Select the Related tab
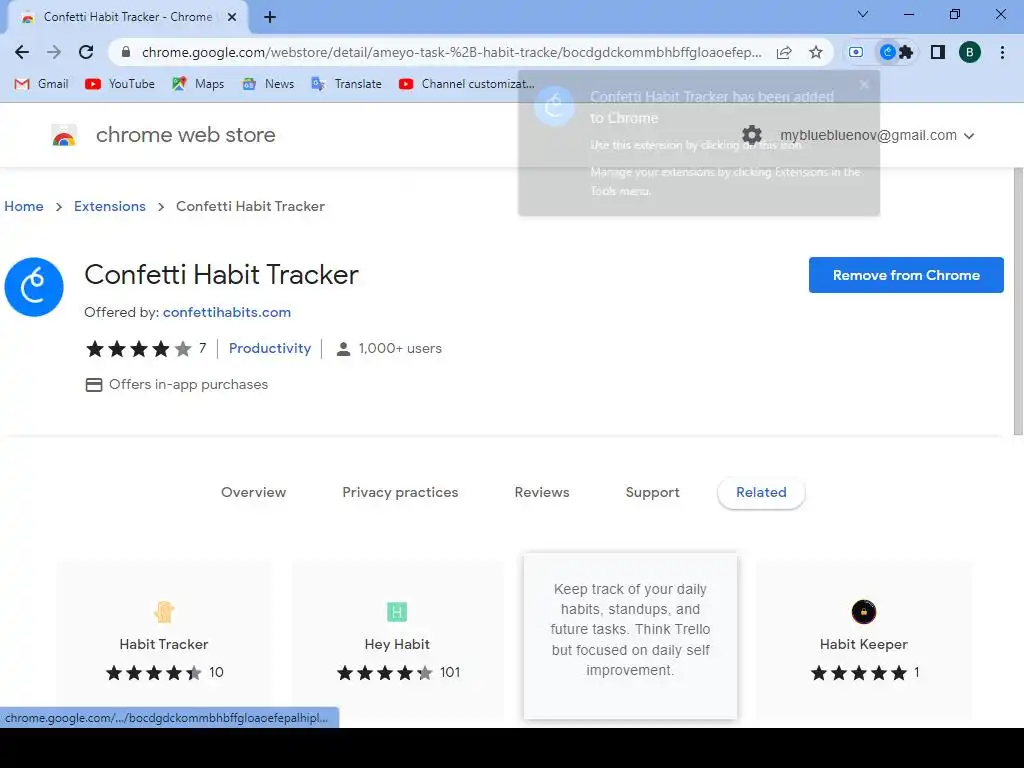 coord(761,492)
